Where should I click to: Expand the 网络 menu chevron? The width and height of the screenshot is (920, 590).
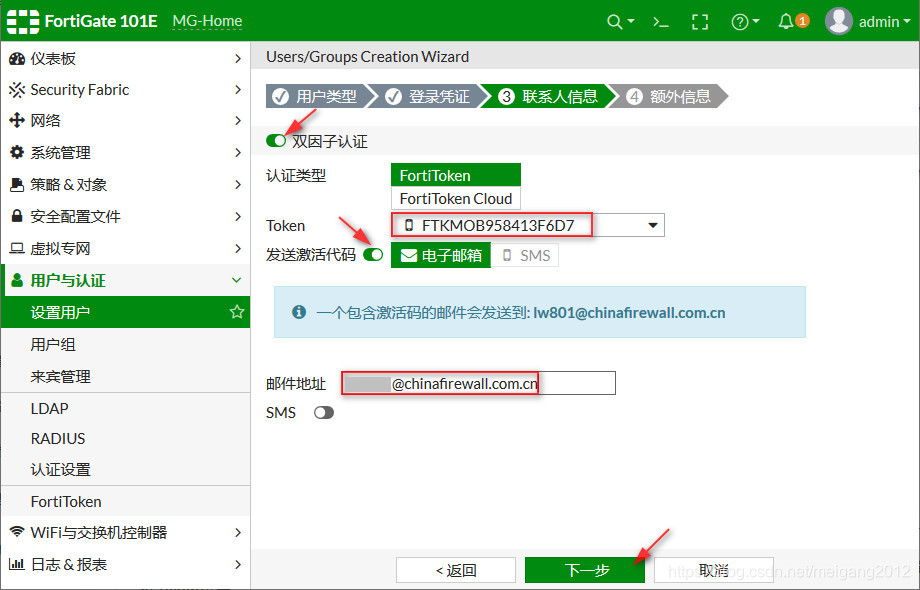click(238, 120)
